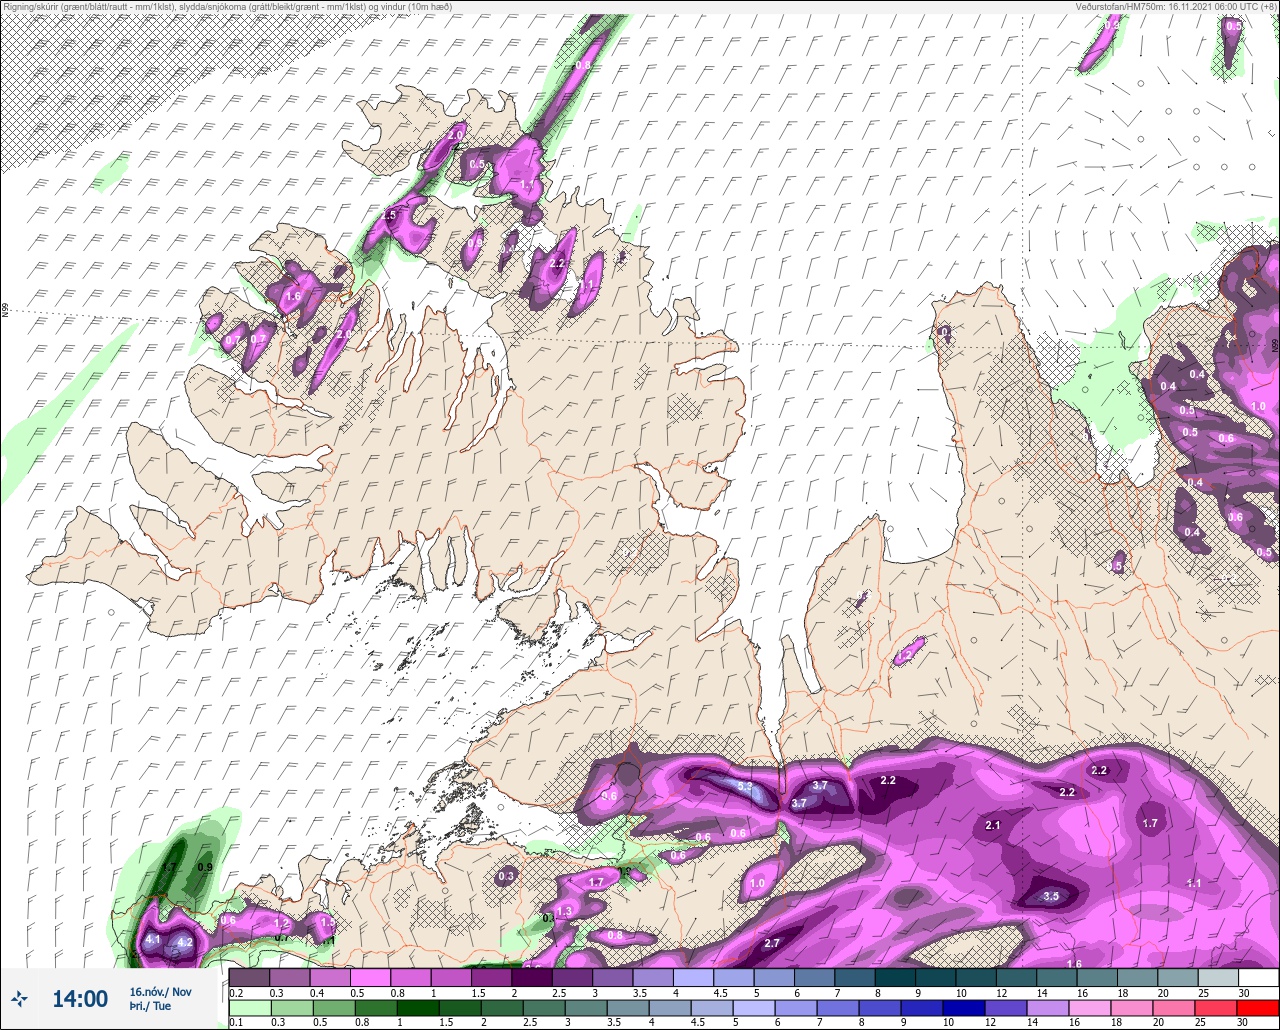
Task: Select the white 30 mm snow legend swatch
Action: tap(1258, 978)
